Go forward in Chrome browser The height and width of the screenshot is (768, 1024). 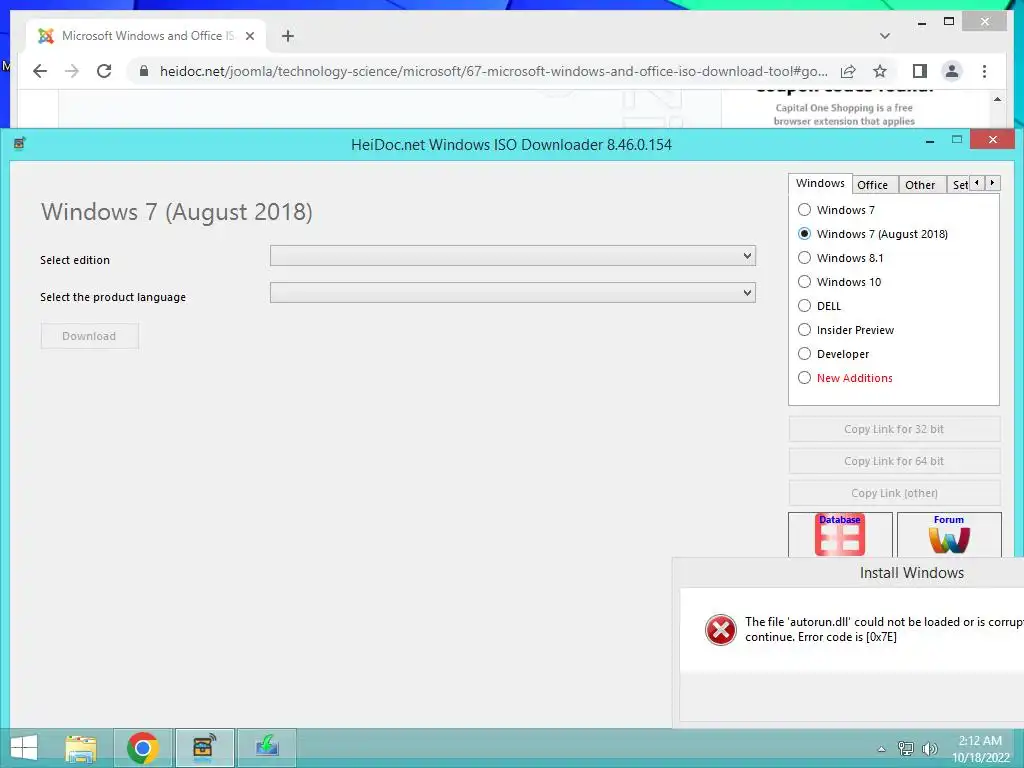[72, 71]
